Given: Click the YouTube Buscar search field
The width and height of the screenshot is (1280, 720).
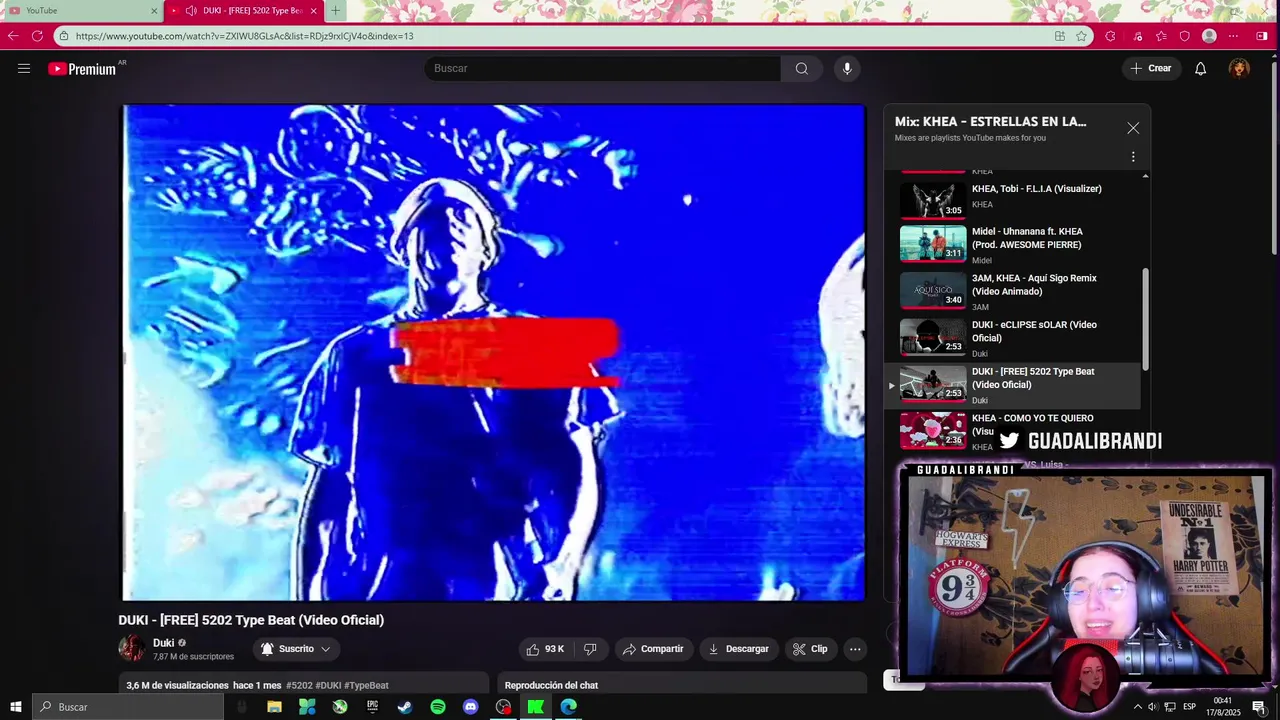Looking at the screenshot, I should 603,69.
